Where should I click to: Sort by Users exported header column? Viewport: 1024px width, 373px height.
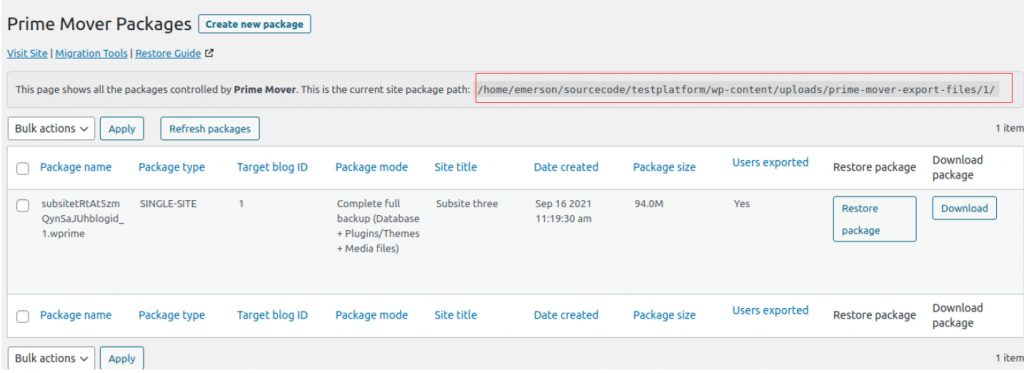[770, 162]
